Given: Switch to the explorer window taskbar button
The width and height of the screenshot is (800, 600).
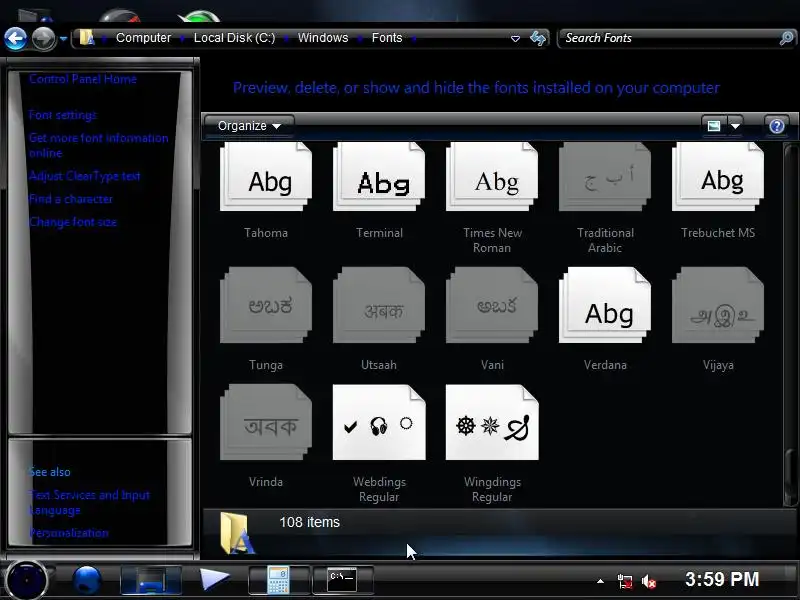Looking at the screenshot, I should (x=151, y=580).
